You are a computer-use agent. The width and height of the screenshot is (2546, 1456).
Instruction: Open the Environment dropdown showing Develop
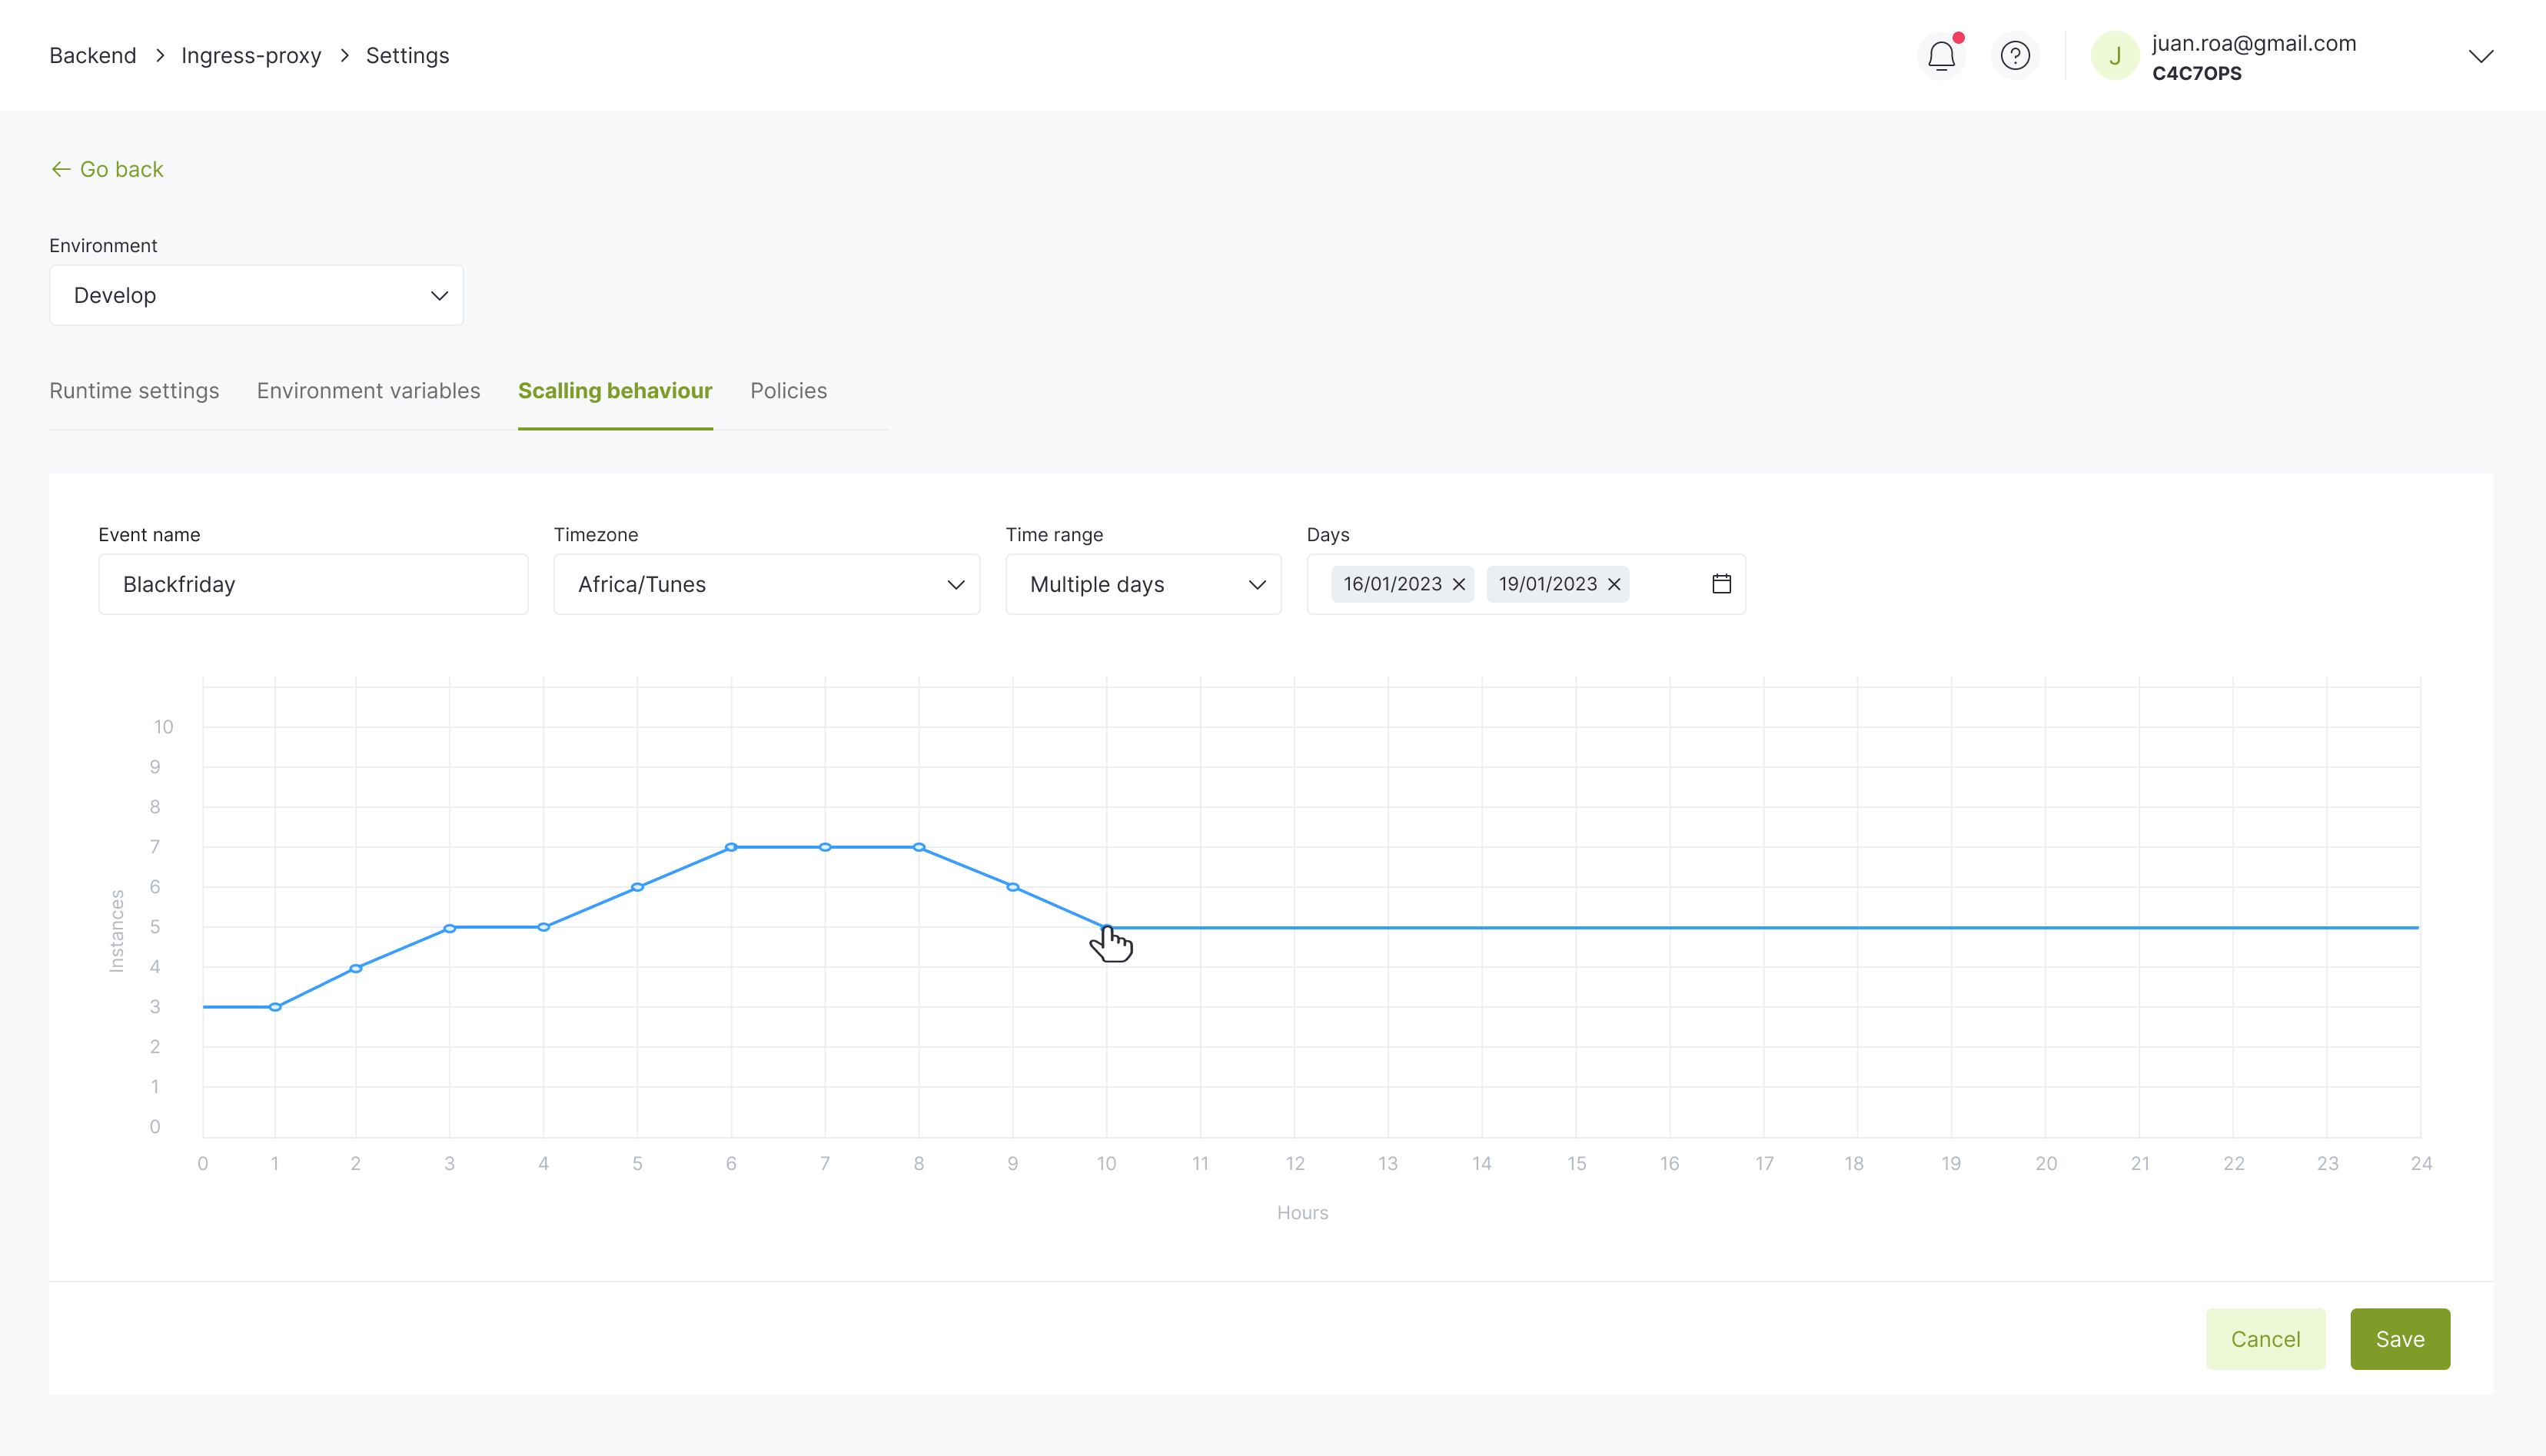click(x=256, y=295)
